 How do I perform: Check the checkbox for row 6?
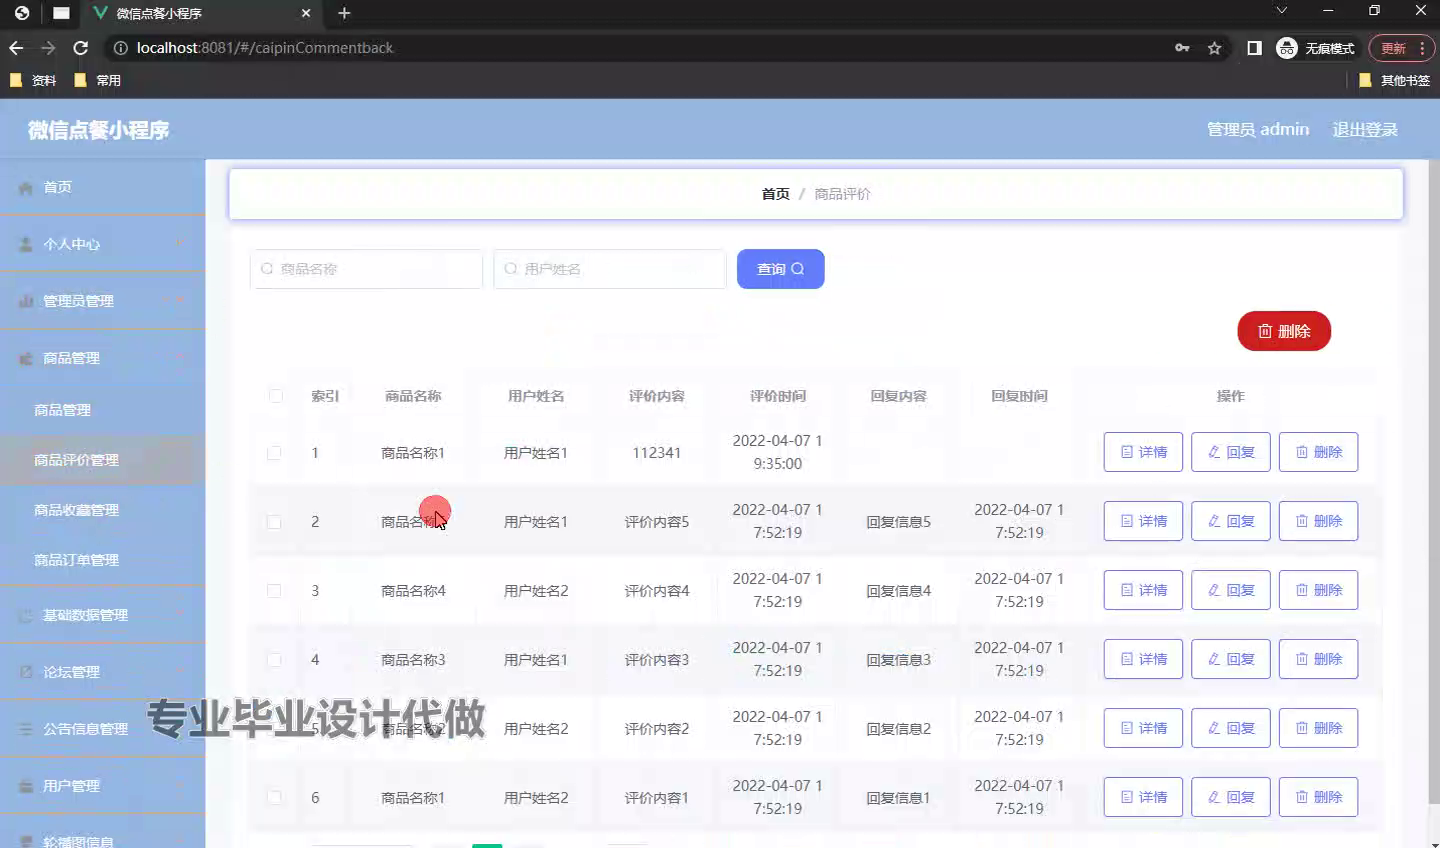(x=274, y=798)
